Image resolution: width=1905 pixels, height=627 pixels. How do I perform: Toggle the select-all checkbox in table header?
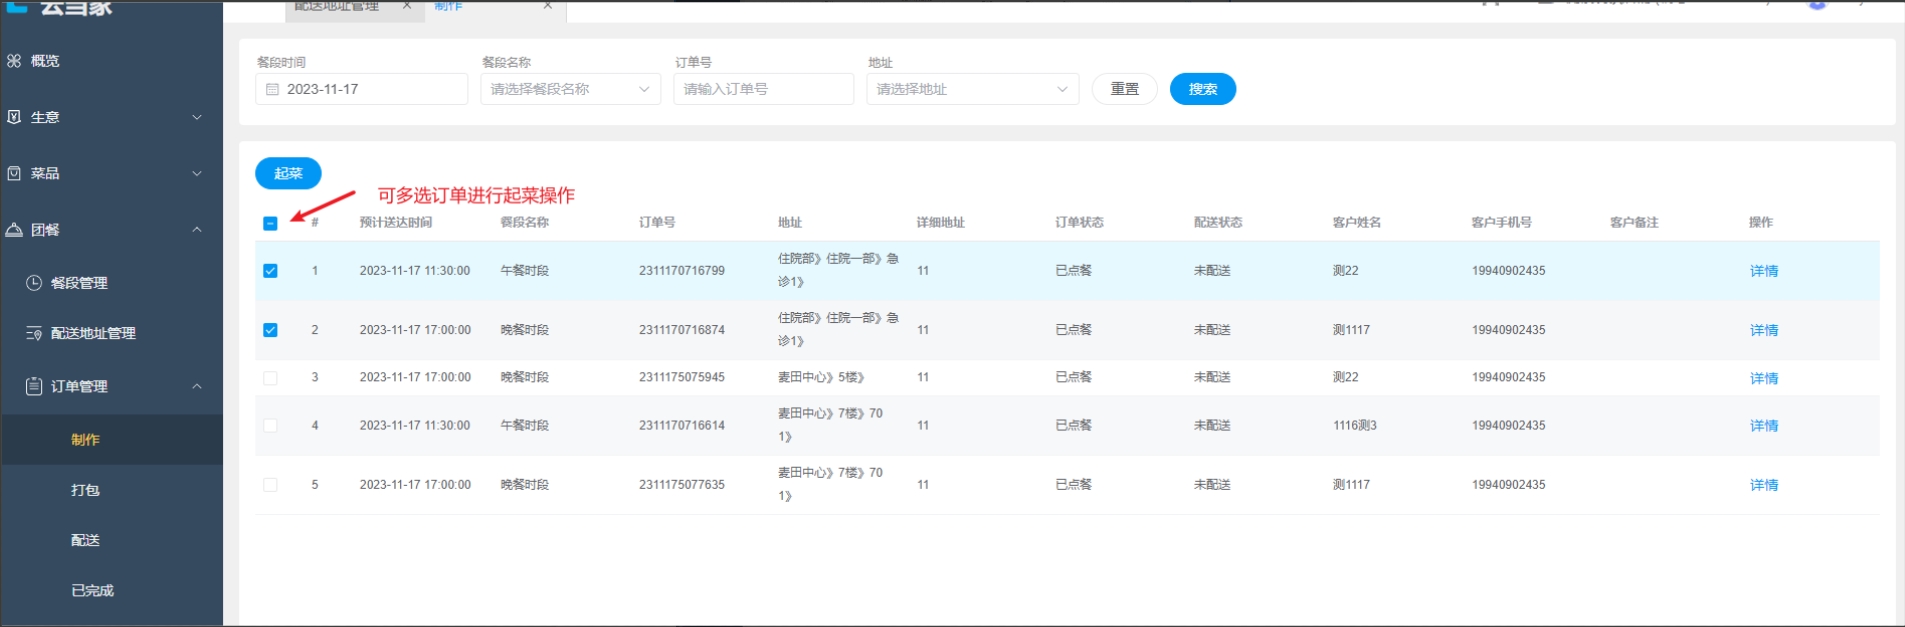click(270, 223)
